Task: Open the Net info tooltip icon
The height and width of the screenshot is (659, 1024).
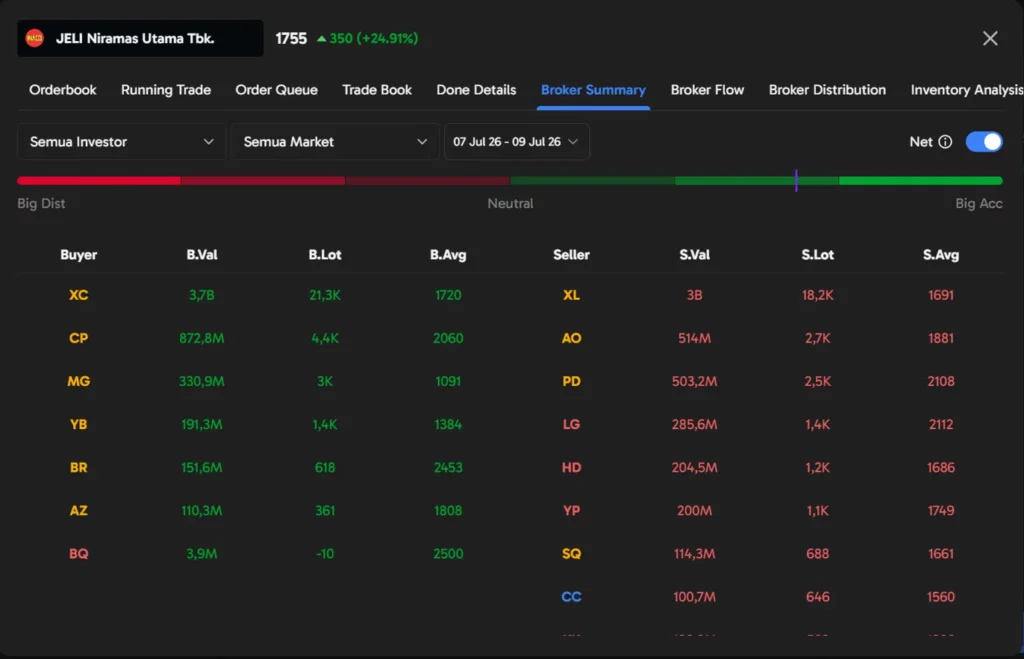Action: [945, 142]
